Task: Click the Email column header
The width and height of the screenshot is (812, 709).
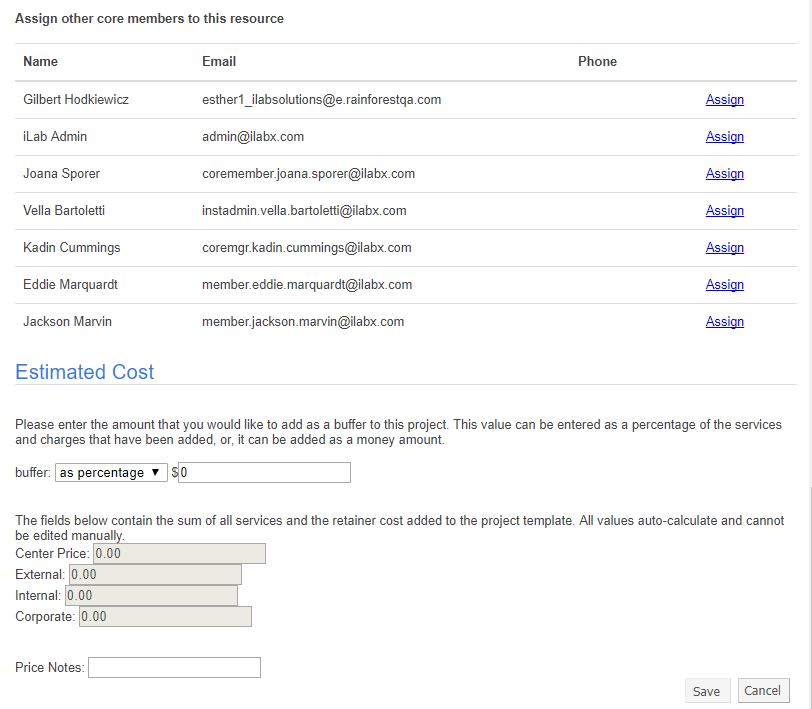Action: click(219, 62)
